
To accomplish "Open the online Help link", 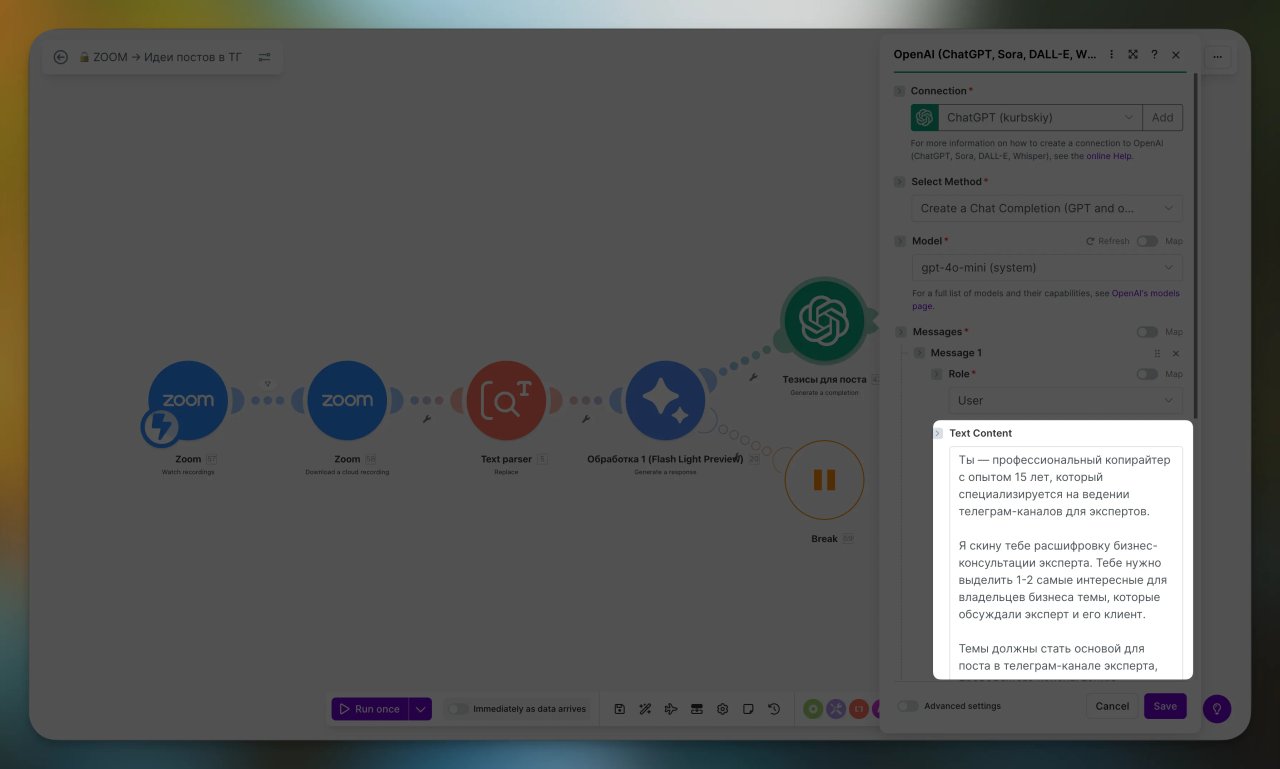I will click(x=1110, y=156).
